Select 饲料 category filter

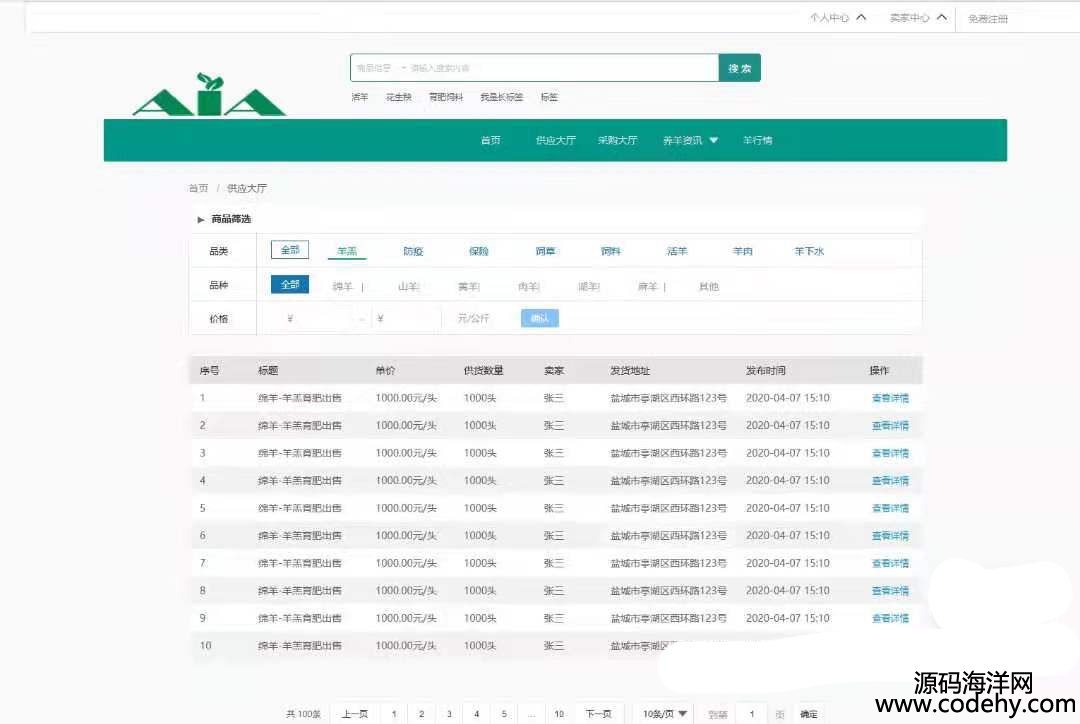611,251
